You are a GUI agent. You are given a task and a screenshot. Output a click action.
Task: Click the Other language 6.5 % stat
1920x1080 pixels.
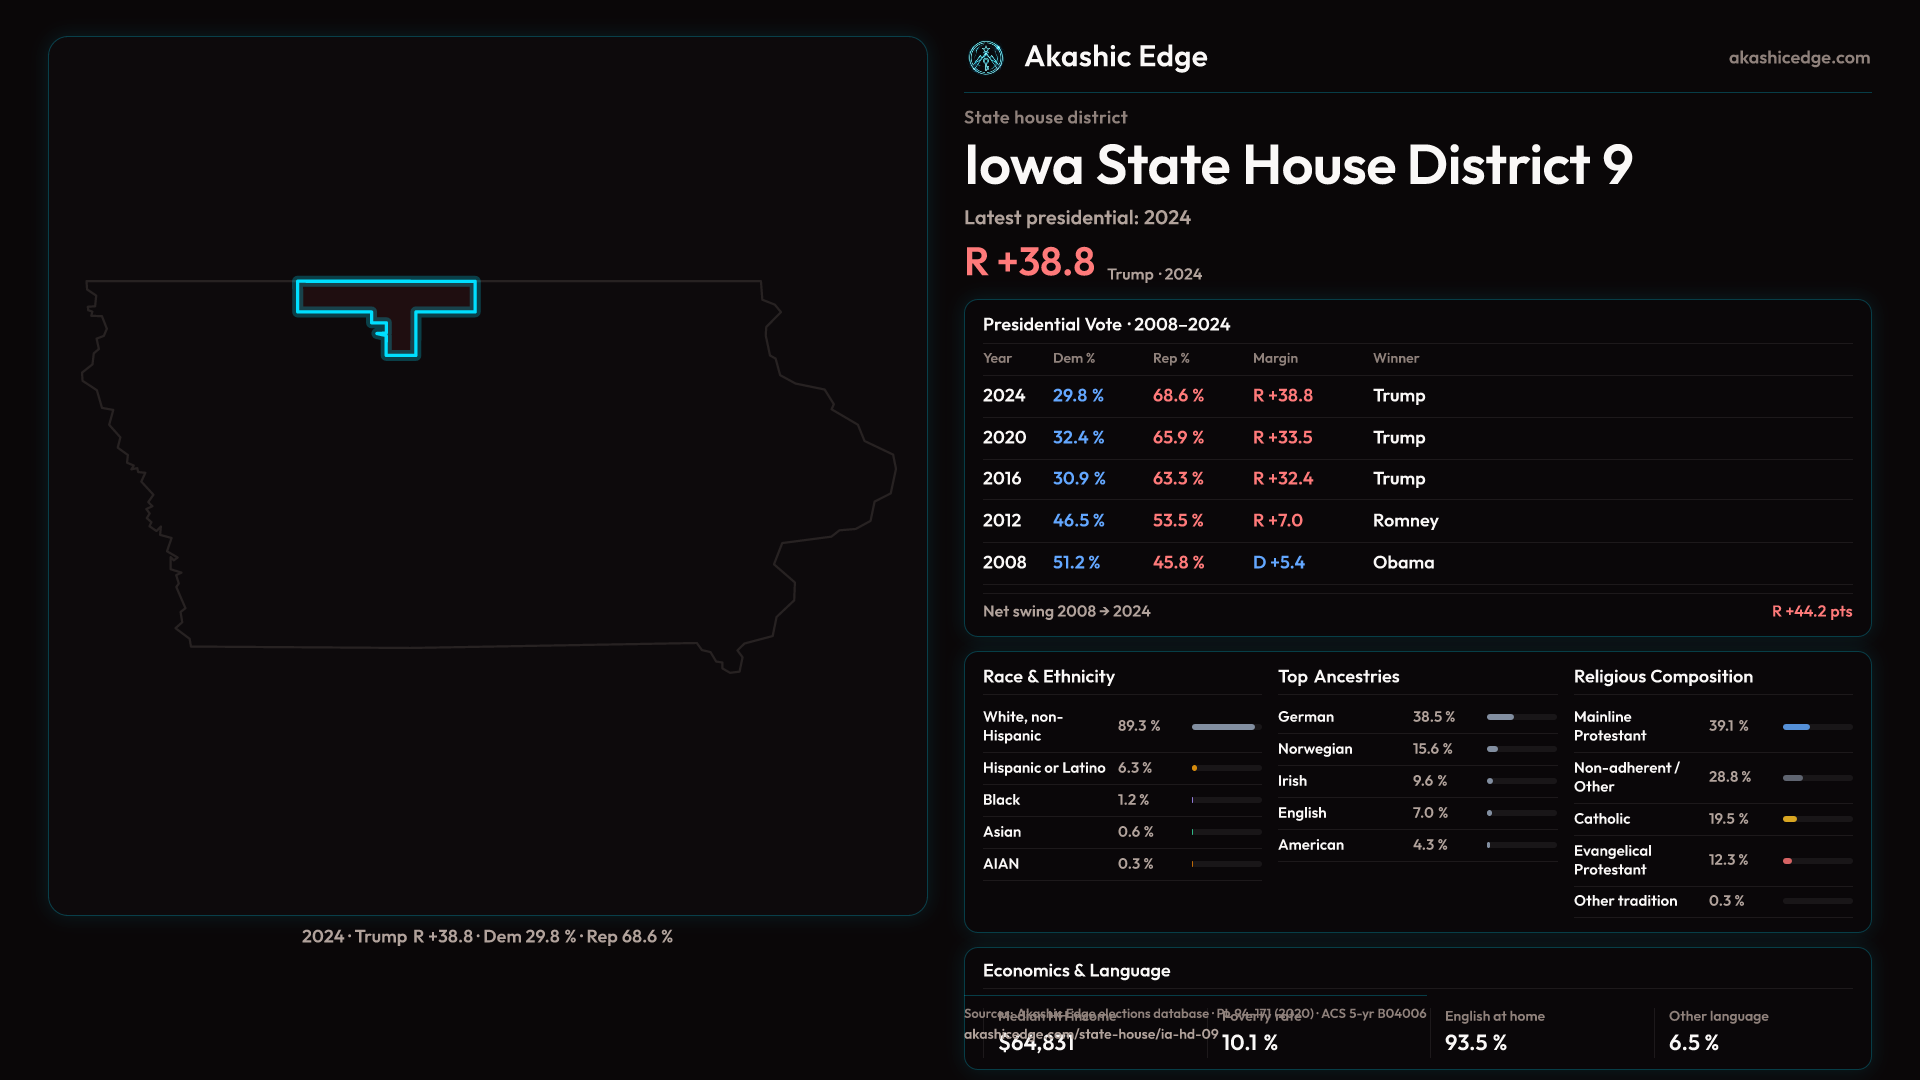pyautogui.click(x=1693, y=1043)
